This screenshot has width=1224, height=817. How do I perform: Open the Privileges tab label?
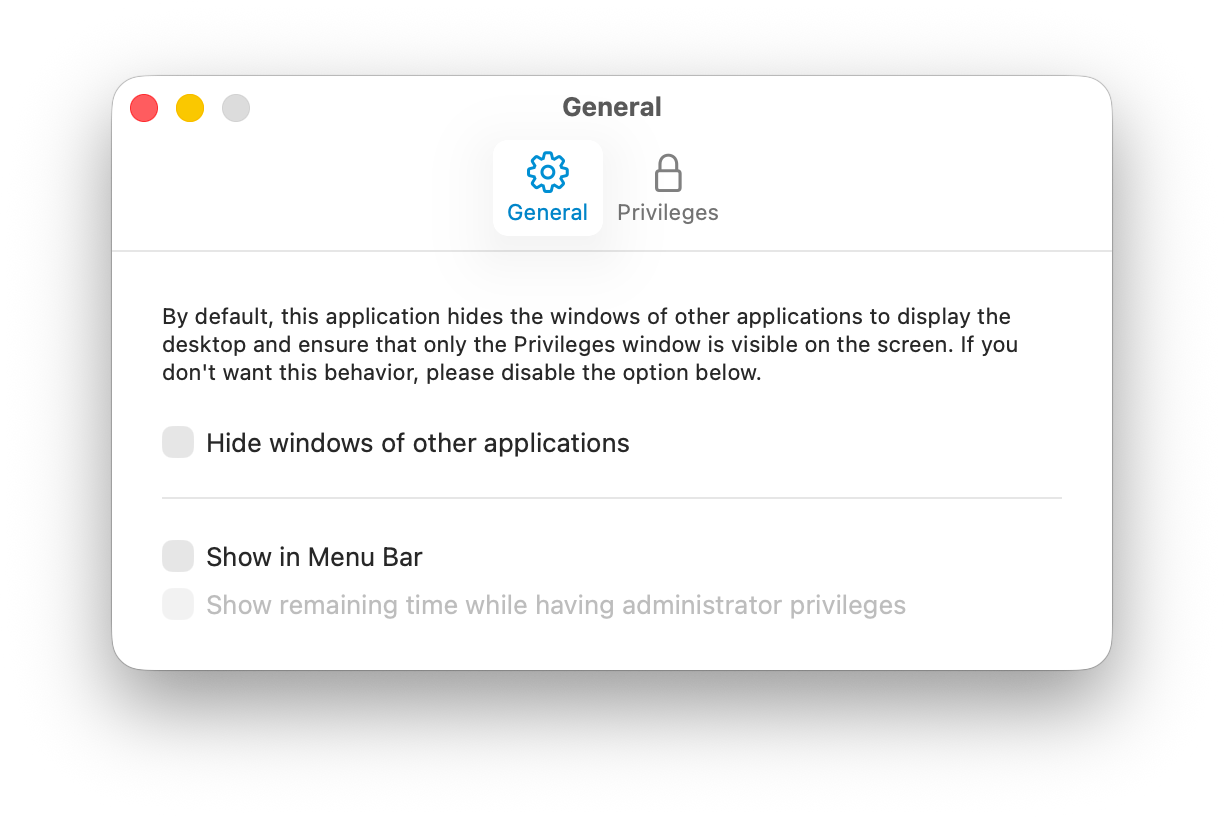[x=668, y=212]
